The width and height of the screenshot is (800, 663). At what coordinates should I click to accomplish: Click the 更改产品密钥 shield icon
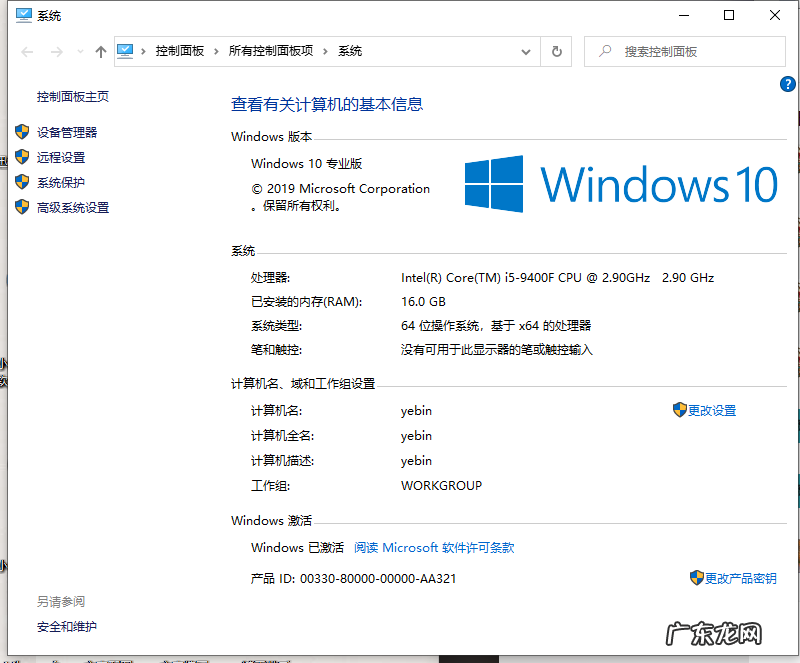(x=696, y=577)
